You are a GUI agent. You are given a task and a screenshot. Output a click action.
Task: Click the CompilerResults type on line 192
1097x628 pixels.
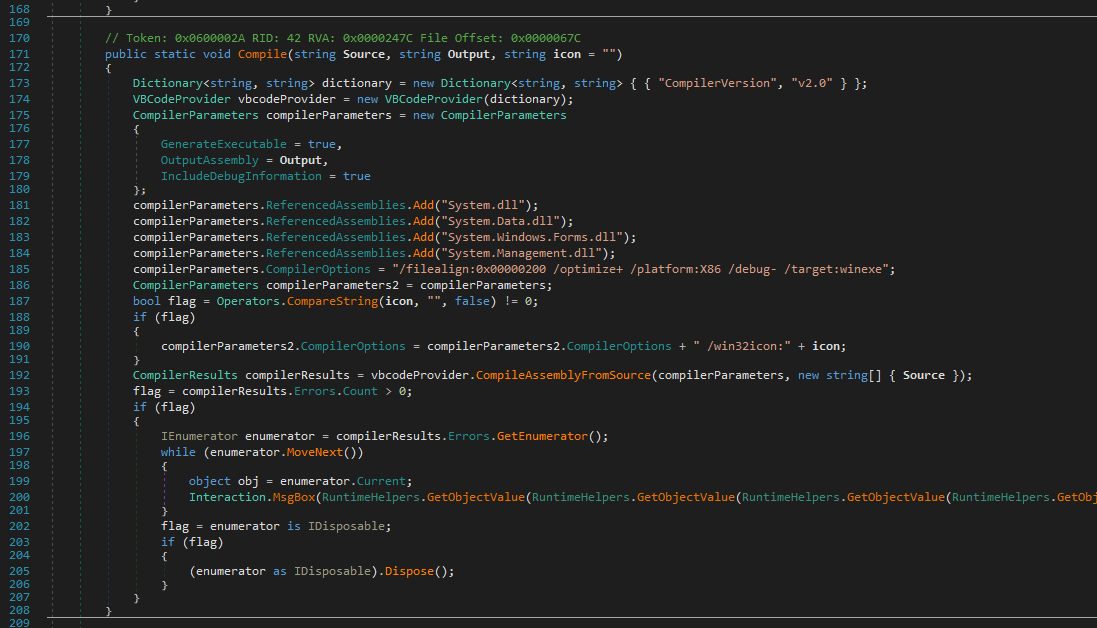point(185,375)
